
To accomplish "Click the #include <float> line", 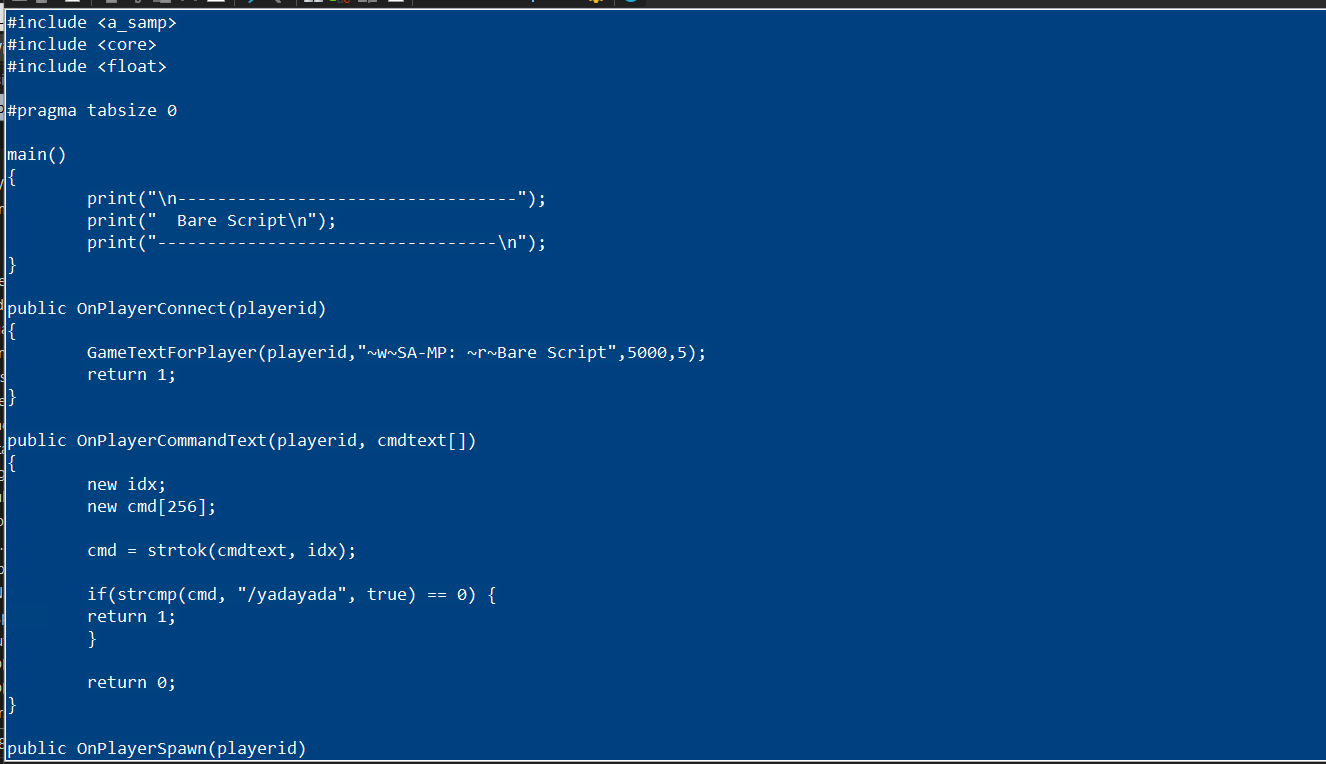I will (x=86, y=66).
